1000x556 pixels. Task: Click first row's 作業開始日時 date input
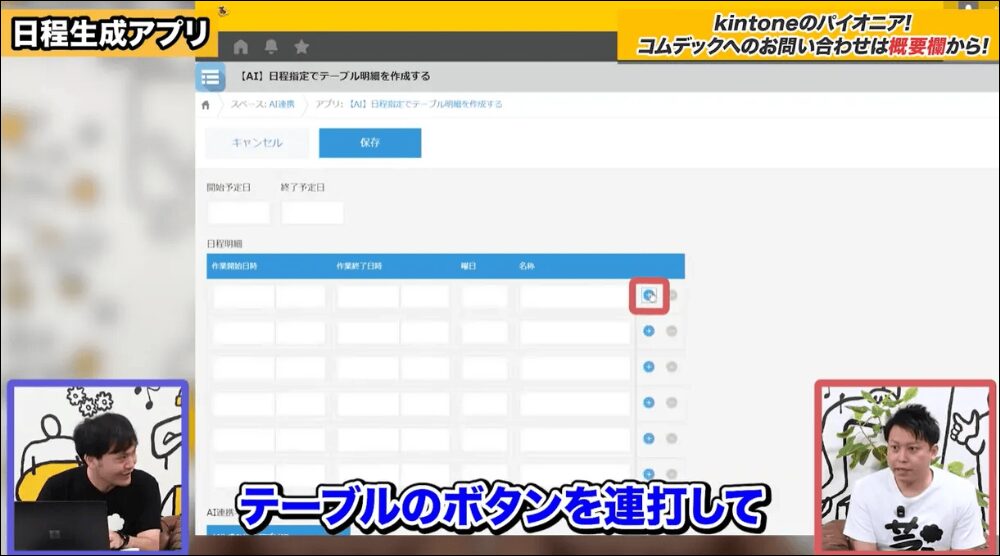pyautogui.click(x=244, y=297)
